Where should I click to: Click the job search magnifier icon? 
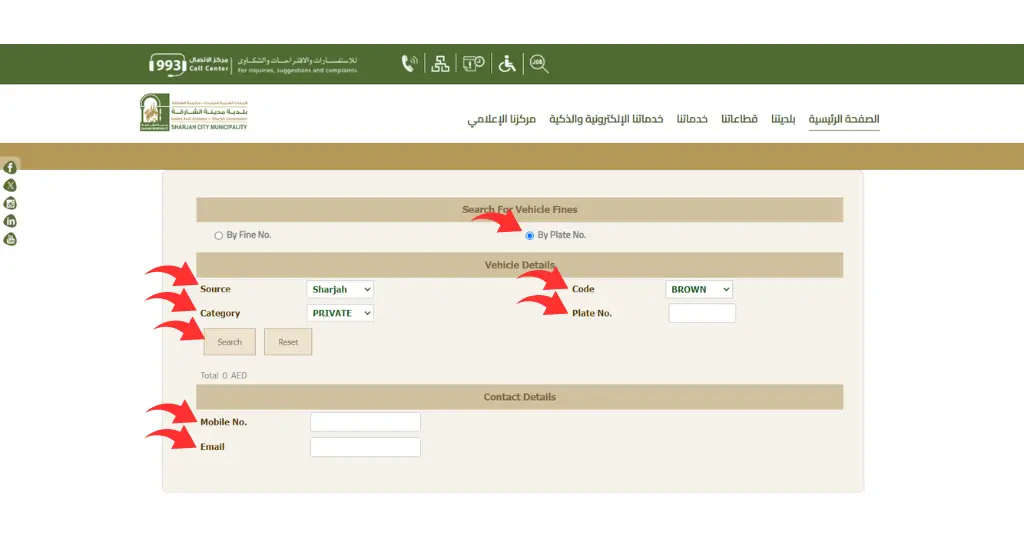[x=539, y=63]
